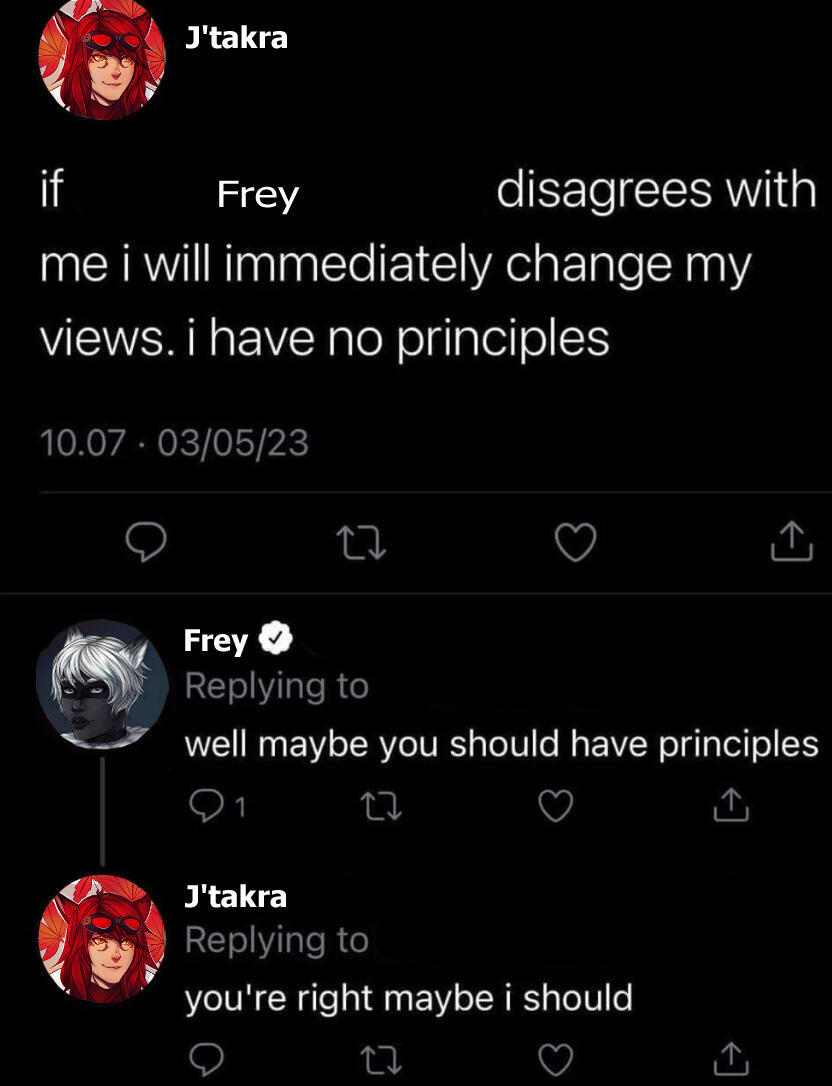Like the main tweet about principles
Screen dimensions: 832x1086
[x=576, y=542]
